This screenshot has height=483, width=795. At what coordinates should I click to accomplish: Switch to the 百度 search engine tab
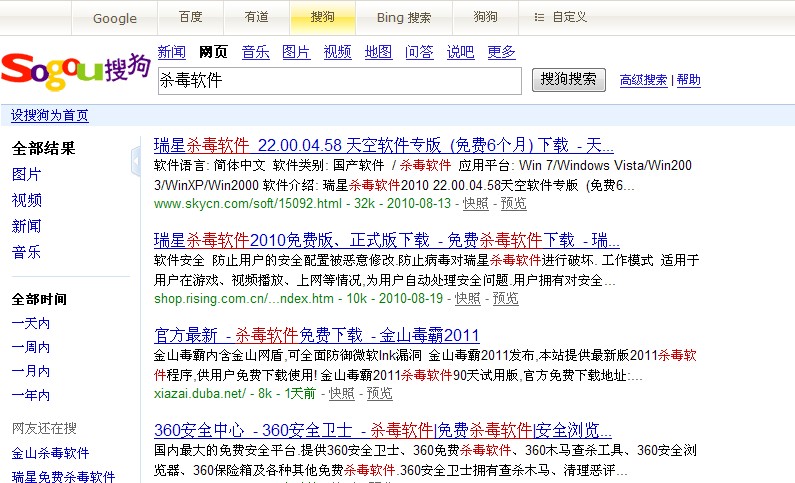pos(191,18)
